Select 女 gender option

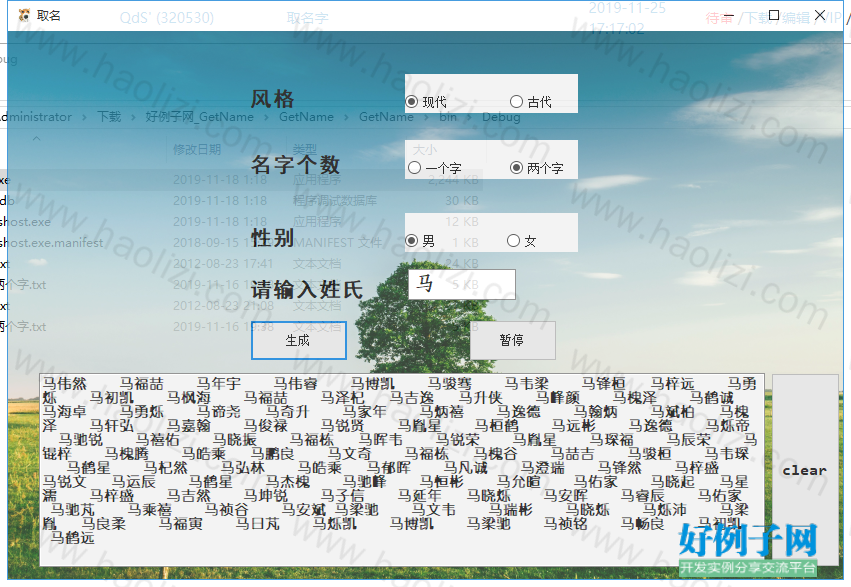[x=522, y=241]
